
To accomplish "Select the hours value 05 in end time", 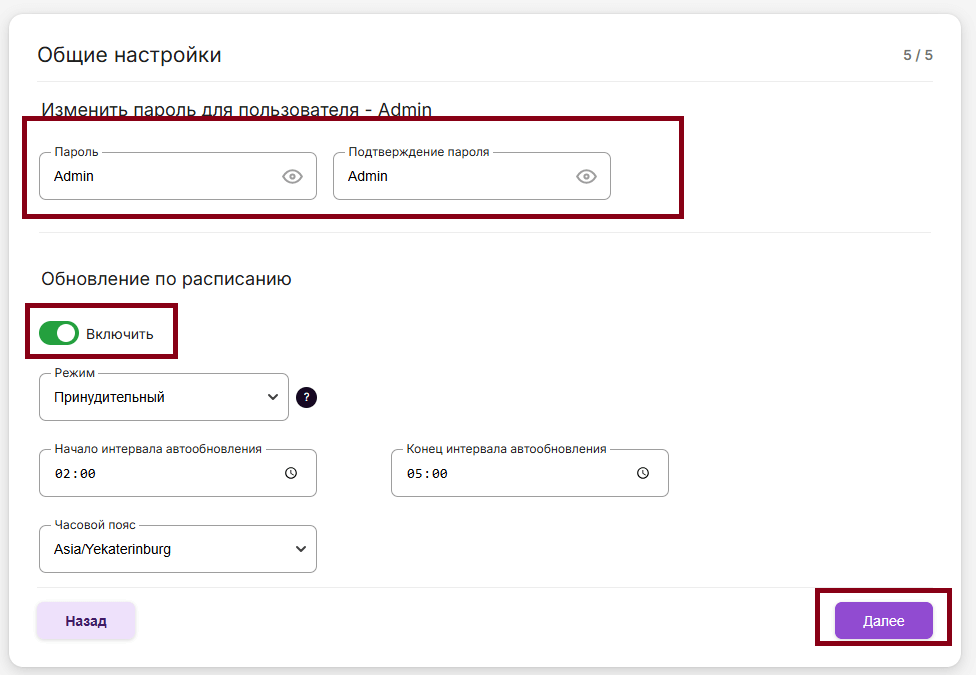I will click(414, 474).
